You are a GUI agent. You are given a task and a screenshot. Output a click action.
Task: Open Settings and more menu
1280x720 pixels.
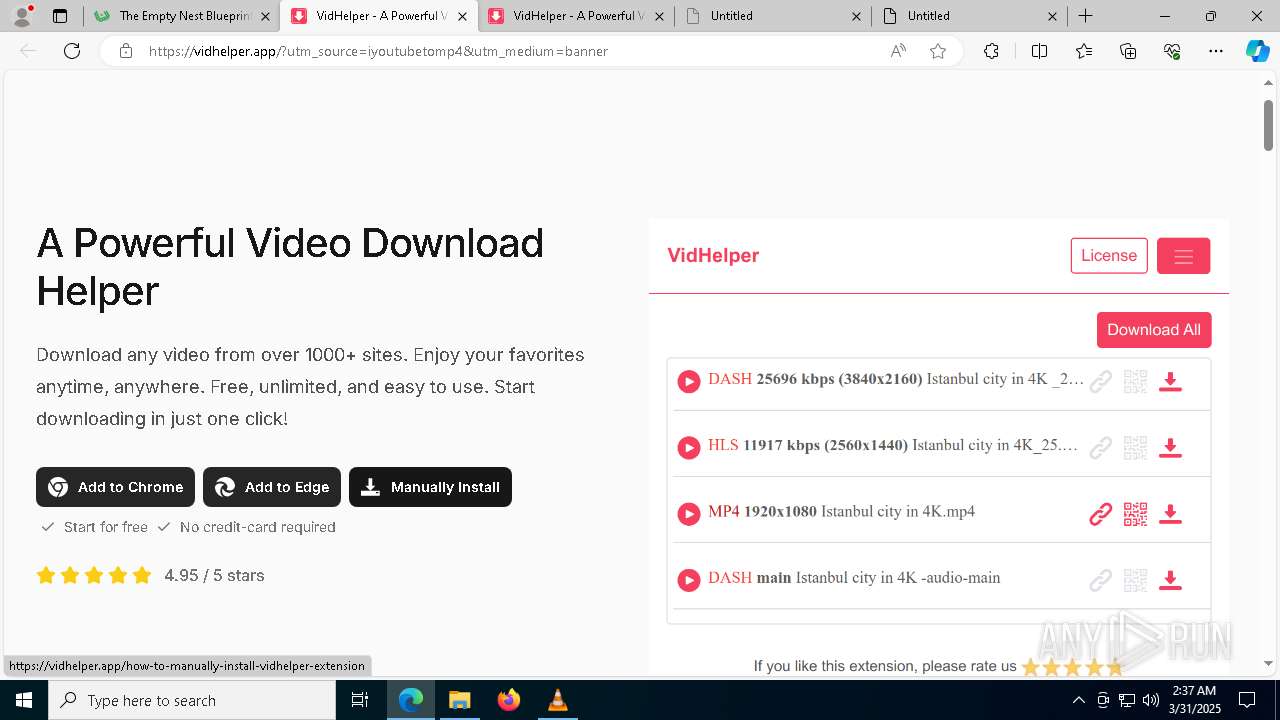pyautogui.click(x=1216, y=51)
